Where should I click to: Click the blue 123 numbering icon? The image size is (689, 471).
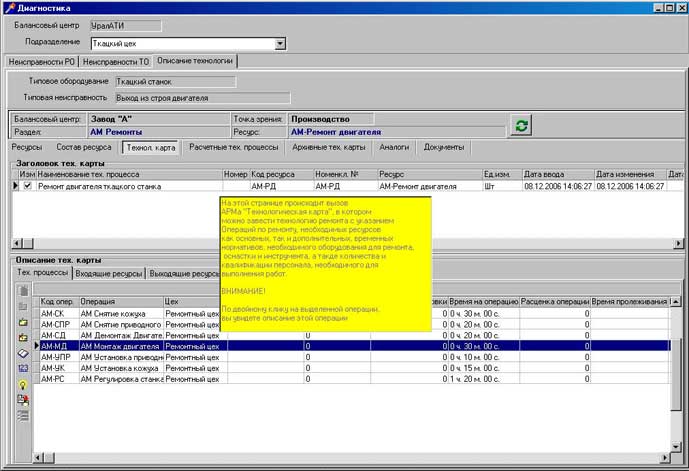23,368
